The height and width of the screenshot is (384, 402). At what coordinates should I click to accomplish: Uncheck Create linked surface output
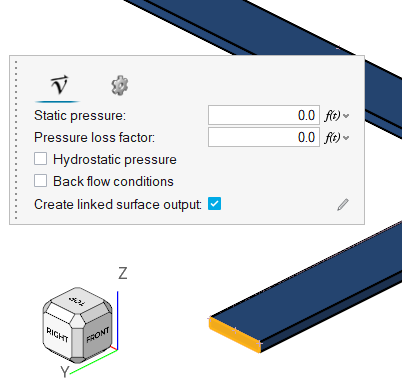click(214, 204)
